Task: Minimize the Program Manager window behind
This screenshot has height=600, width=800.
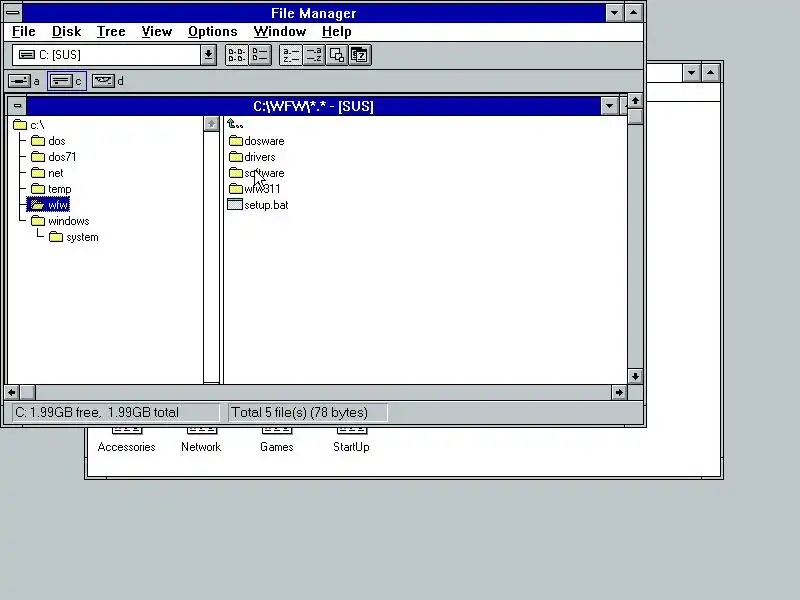Action: tap(691, 72)
